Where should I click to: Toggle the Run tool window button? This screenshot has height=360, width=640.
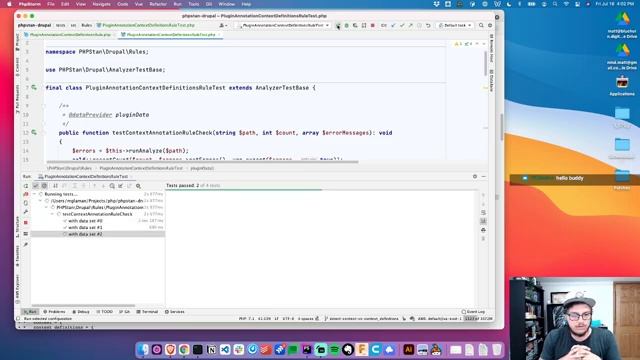30,311
